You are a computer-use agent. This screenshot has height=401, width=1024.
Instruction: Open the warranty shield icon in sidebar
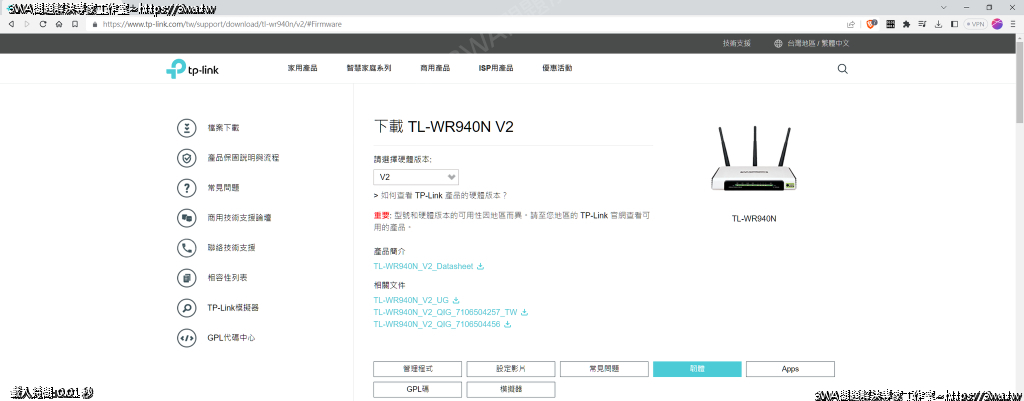186,158
